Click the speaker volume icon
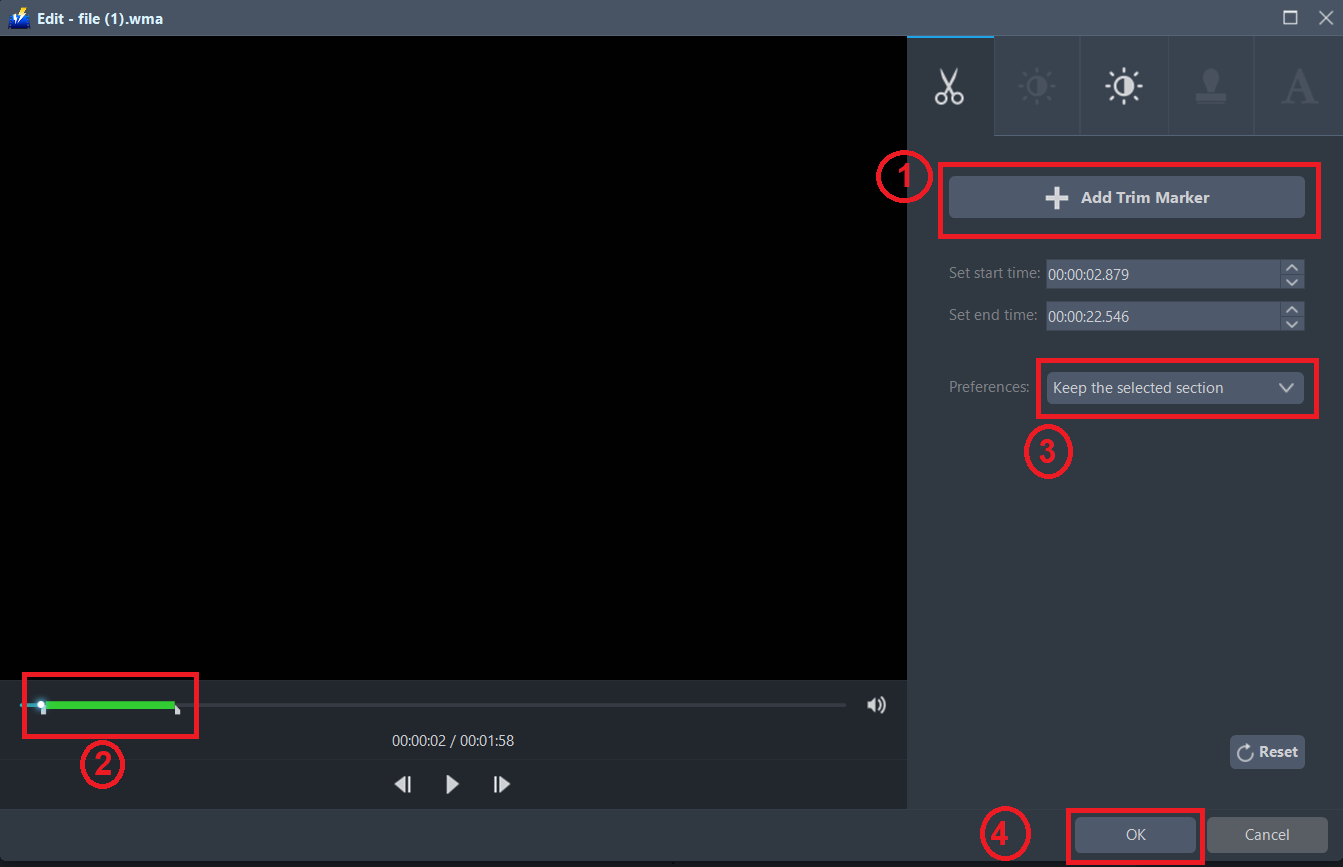 pyautogui.click(x=876, y=704)
